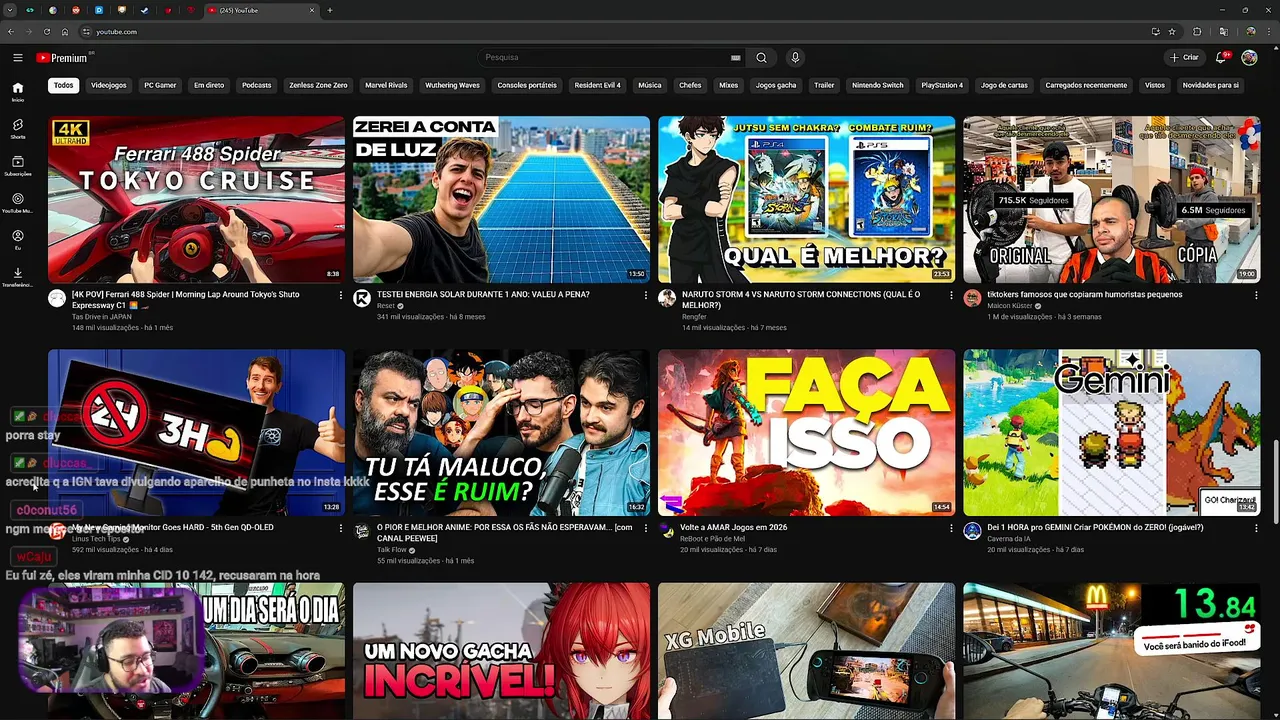Open the Reset channel avatar
The width and height of the screenshot is (1280, 720).
coord(362,298)
